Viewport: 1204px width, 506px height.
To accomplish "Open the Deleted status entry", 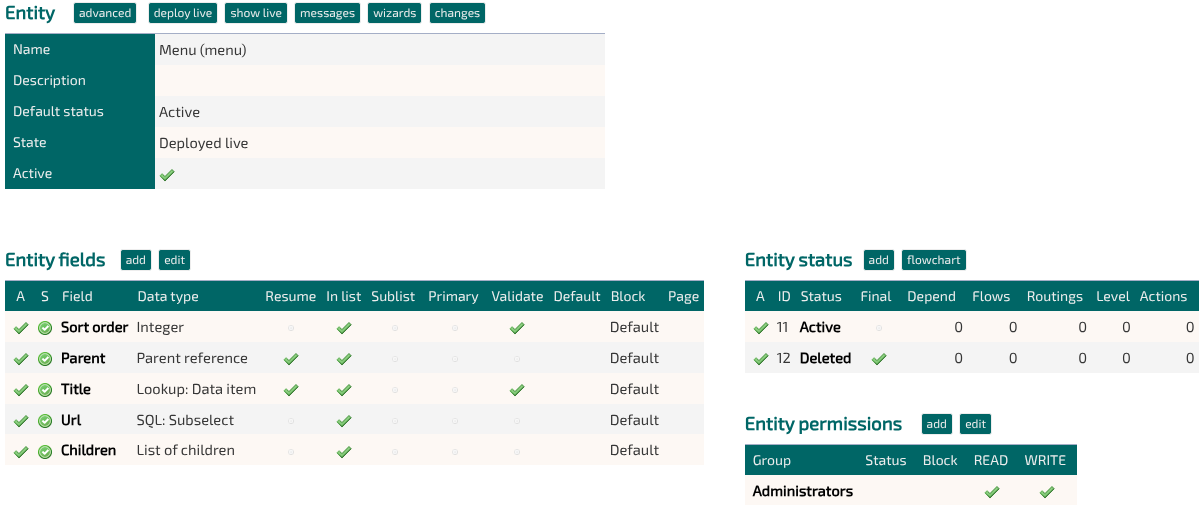I will coord(826,358).
